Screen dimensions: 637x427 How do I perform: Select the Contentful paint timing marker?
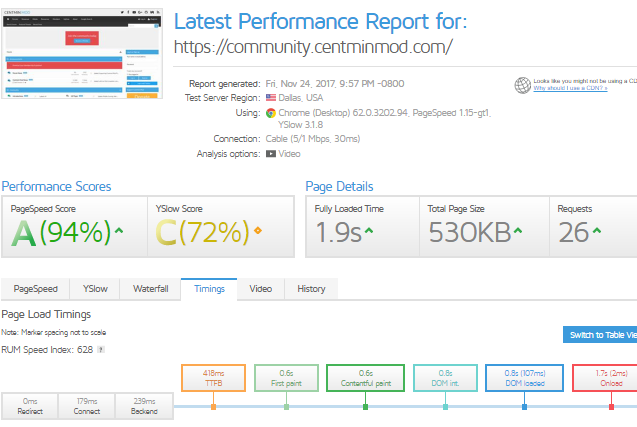(x=365, y=378)
